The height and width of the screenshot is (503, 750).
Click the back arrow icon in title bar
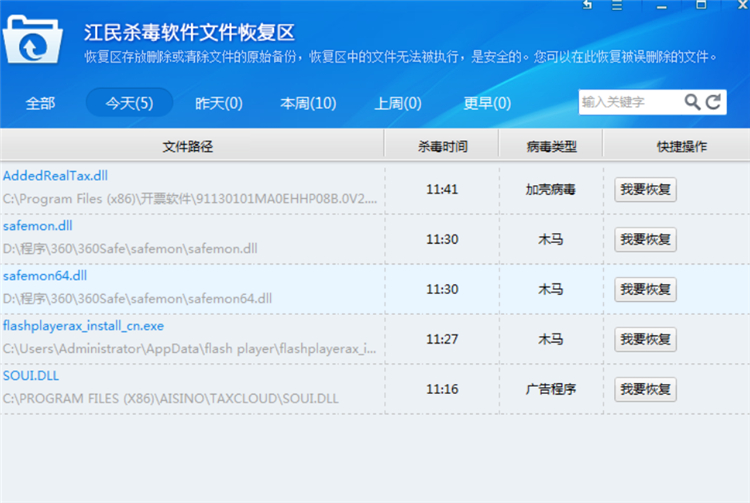coord(586,6)
